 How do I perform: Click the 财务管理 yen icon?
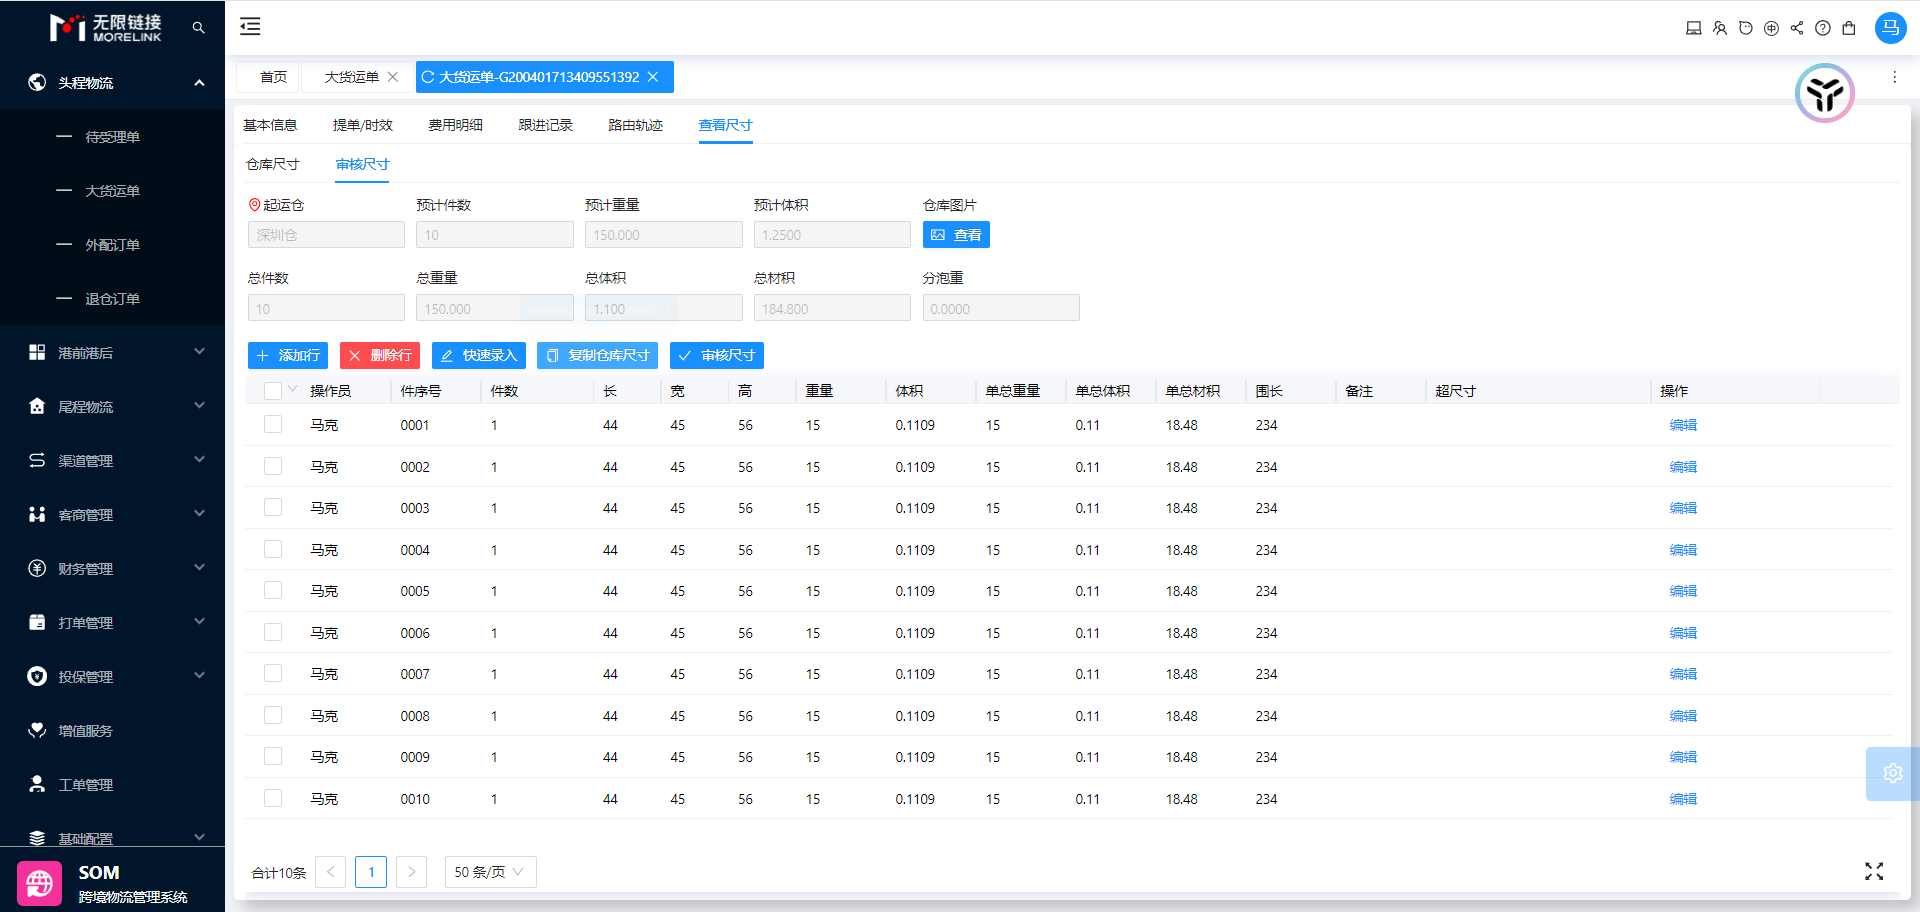pyautogui.click(x=37, y=568)
